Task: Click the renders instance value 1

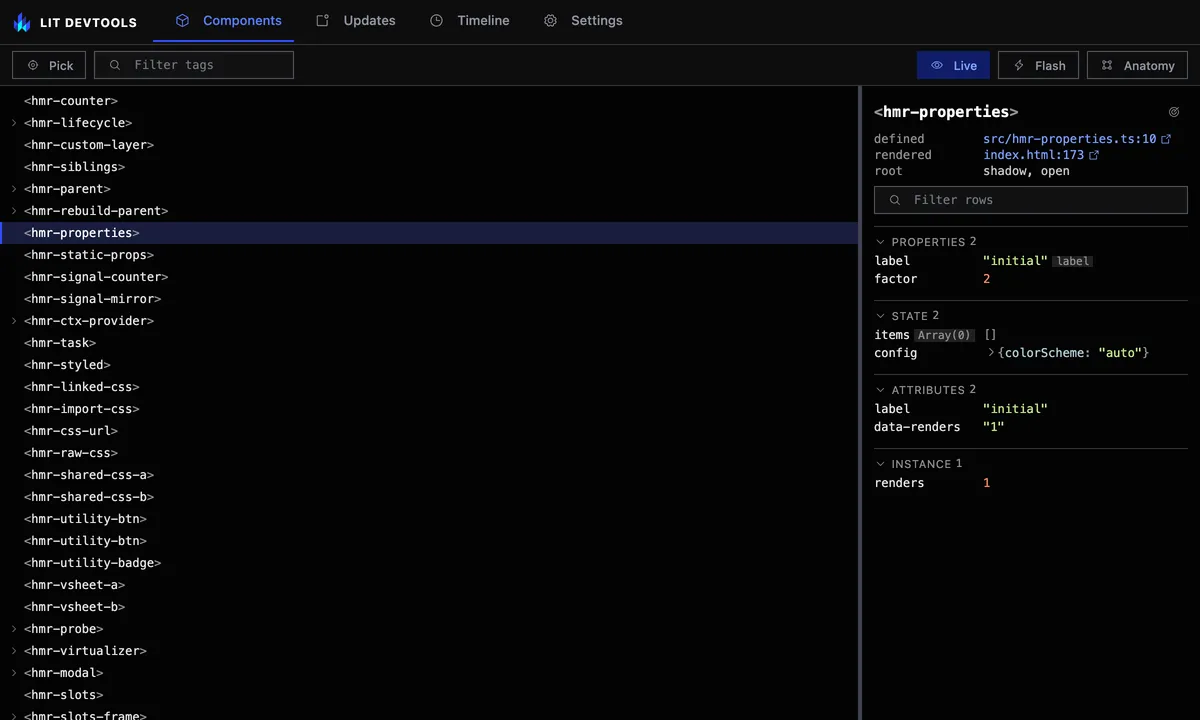Action: click(987, 483)
